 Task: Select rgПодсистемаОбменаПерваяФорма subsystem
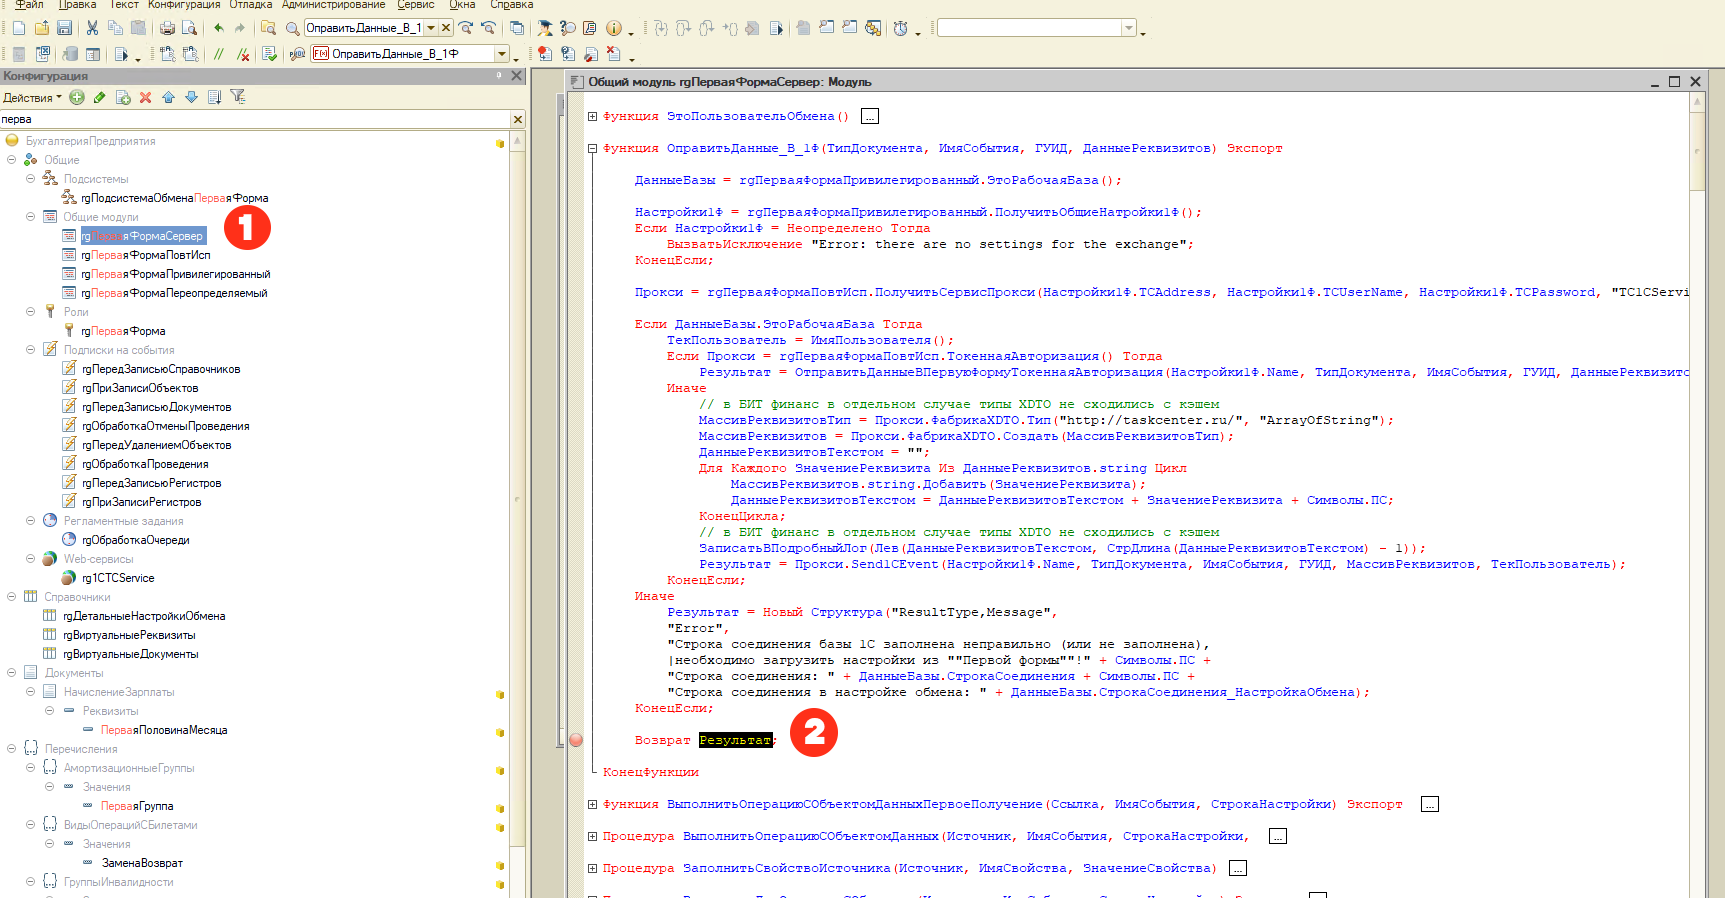click(x=174, y=198)
